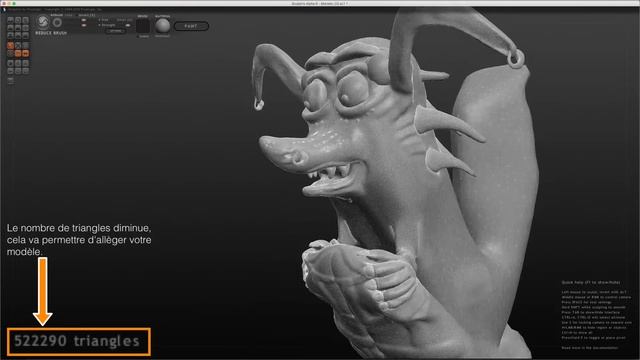
Task: Click the Quick help heading text
Action: (591, 282)
